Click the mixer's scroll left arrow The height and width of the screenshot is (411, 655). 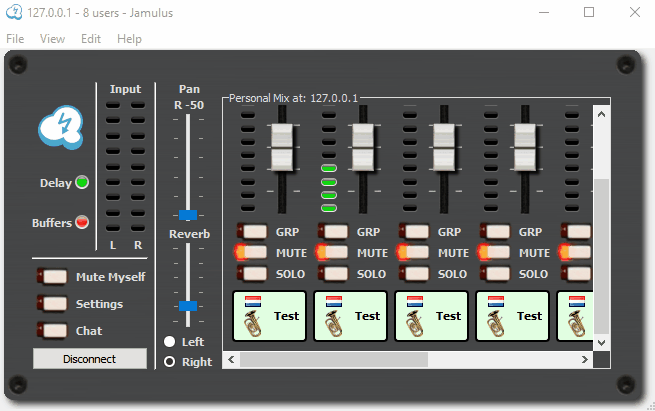pyautogui.click(x=231, y=360)
